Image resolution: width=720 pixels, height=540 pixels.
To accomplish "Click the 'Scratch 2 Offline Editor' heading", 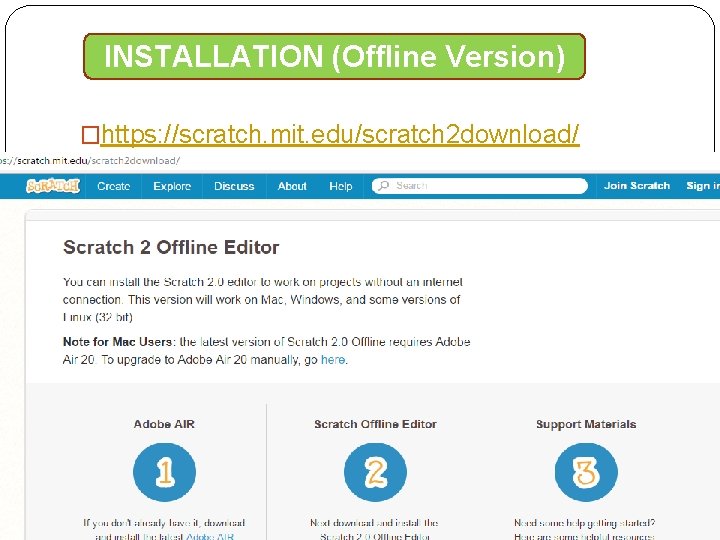I will (171, 248).
